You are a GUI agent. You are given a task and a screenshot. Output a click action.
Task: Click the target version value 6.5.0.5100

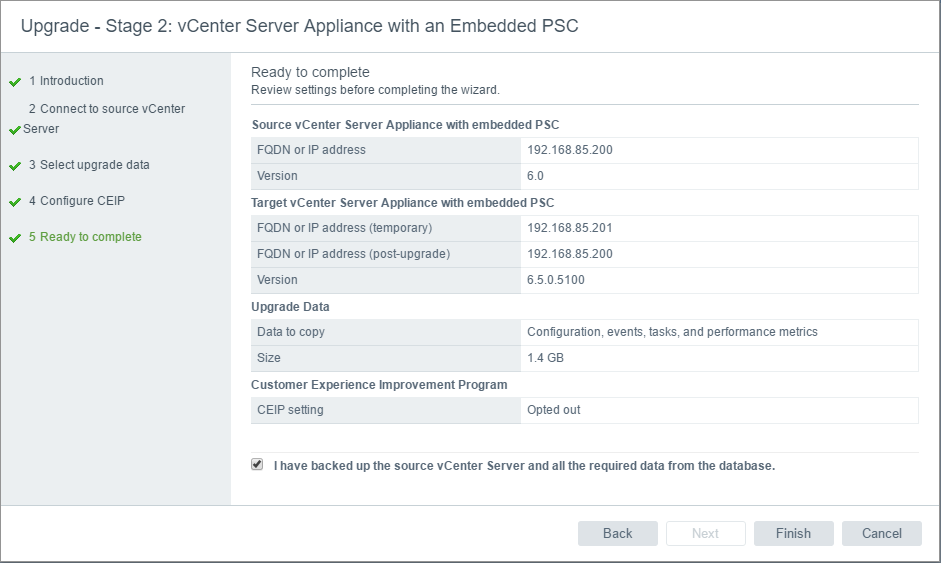click(556, 280)
